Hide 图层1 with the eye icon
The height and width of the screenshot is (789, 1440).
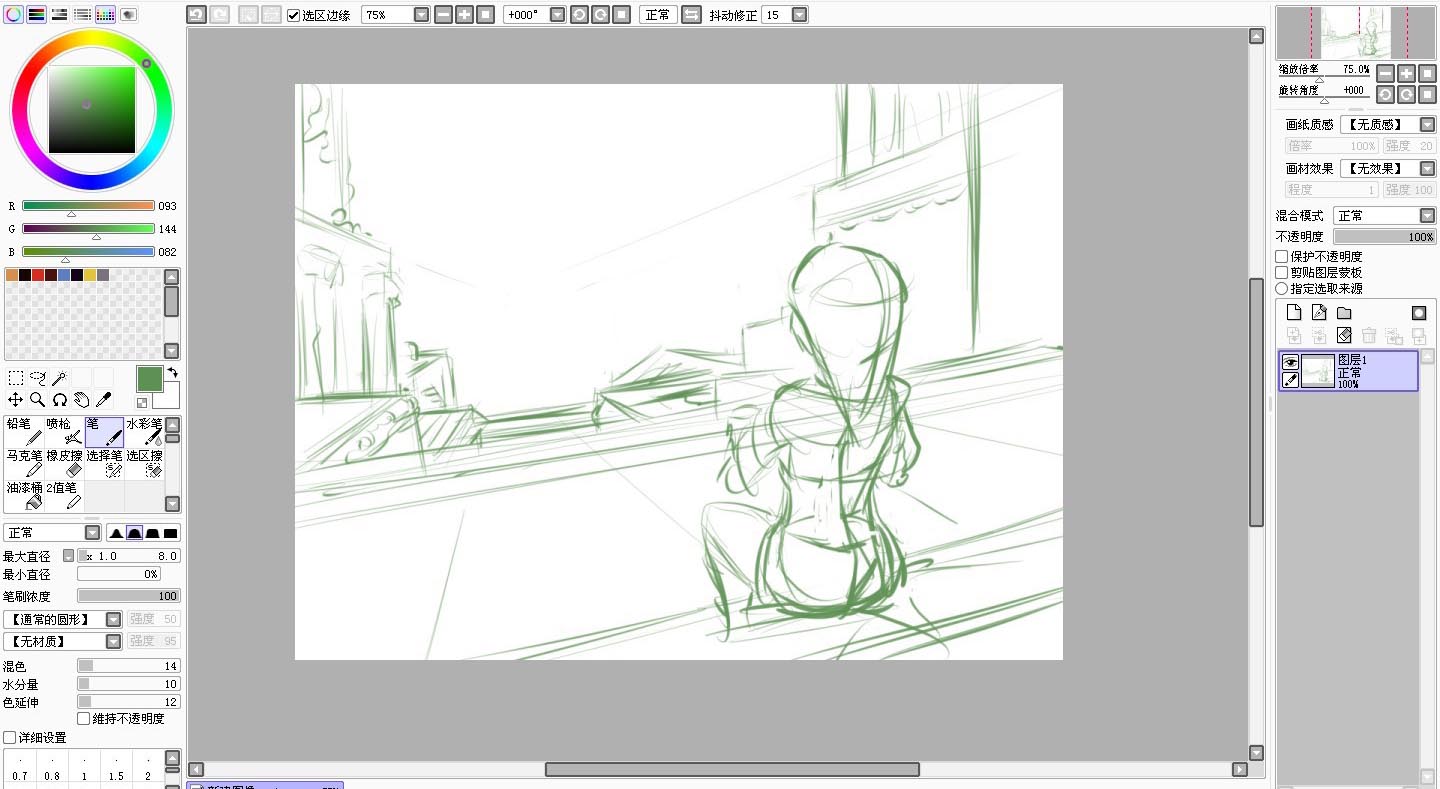click(1290, 362)
